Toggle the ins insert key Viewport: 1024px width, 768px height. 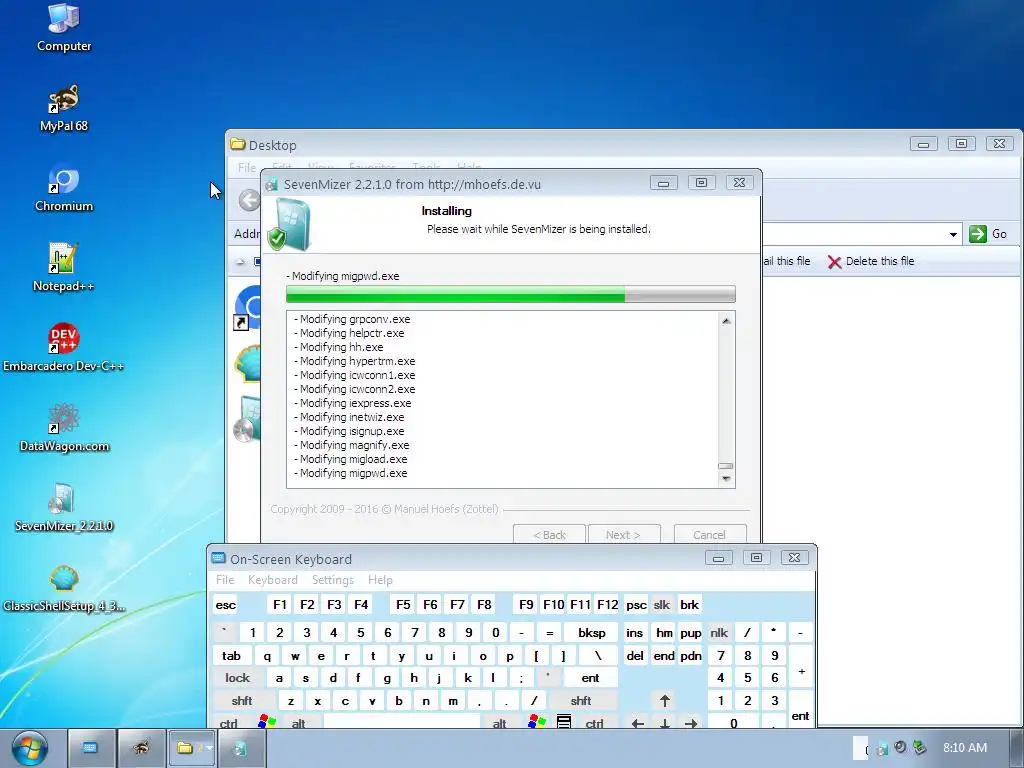click(635, 632)
